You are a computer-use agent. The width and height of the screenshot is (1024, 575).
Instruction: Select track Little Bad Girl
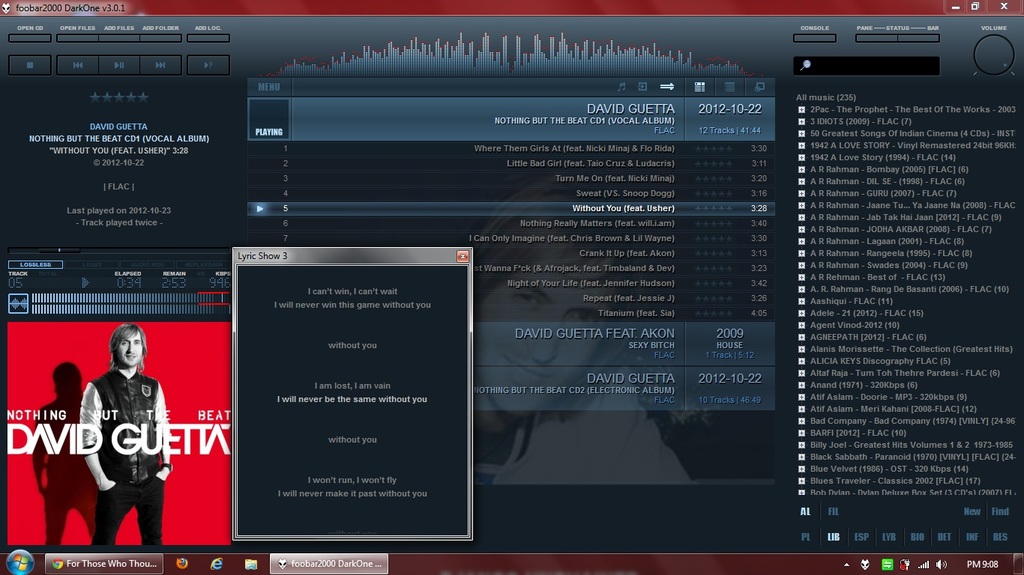pos(511,163)
